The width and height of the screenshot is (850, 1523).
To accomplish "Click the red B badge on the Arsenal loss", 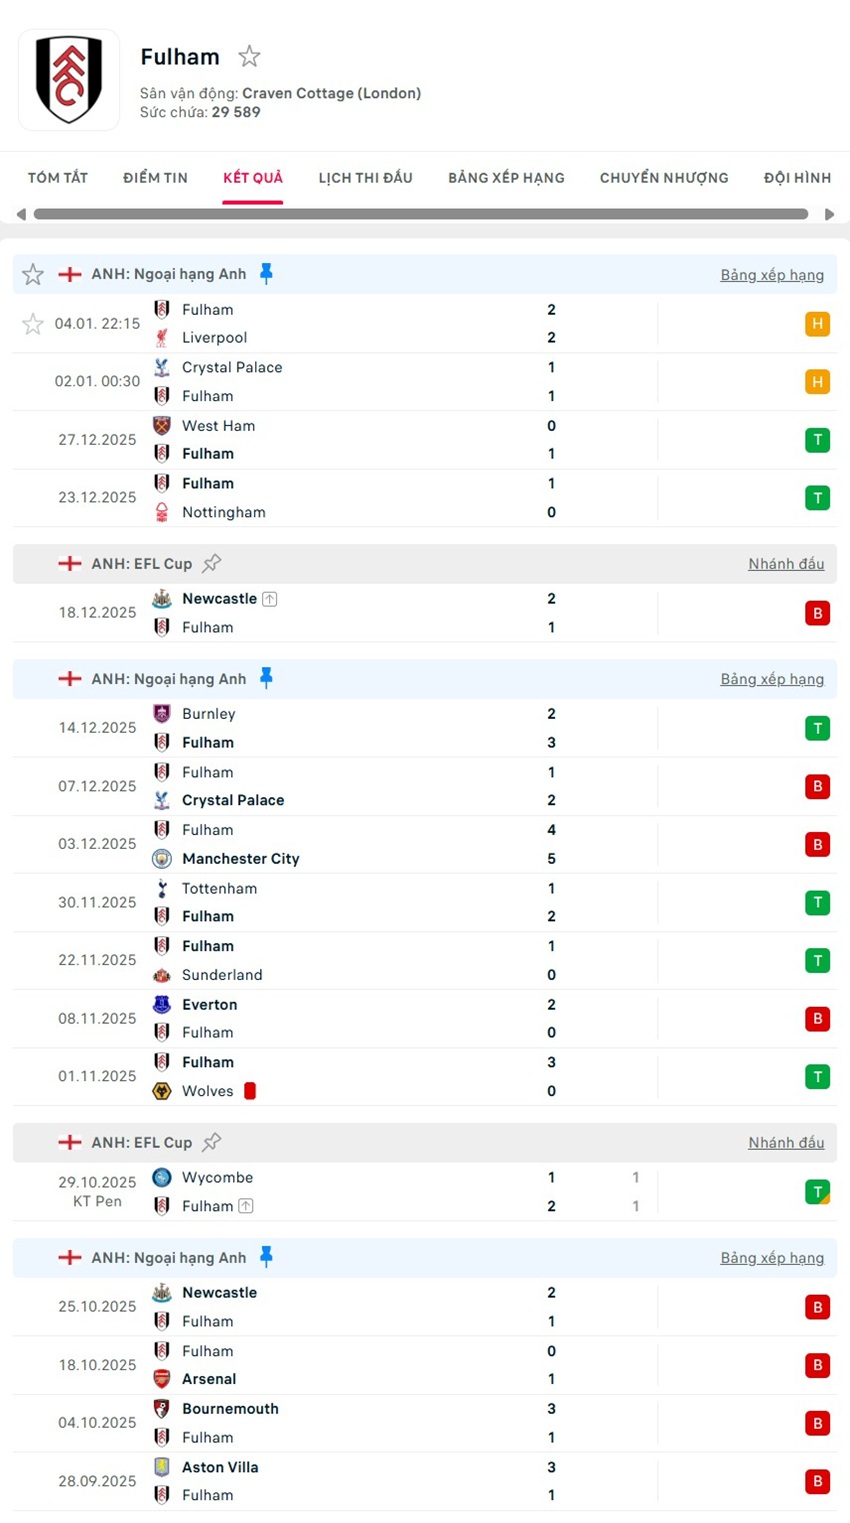I will pos(817,1365).
